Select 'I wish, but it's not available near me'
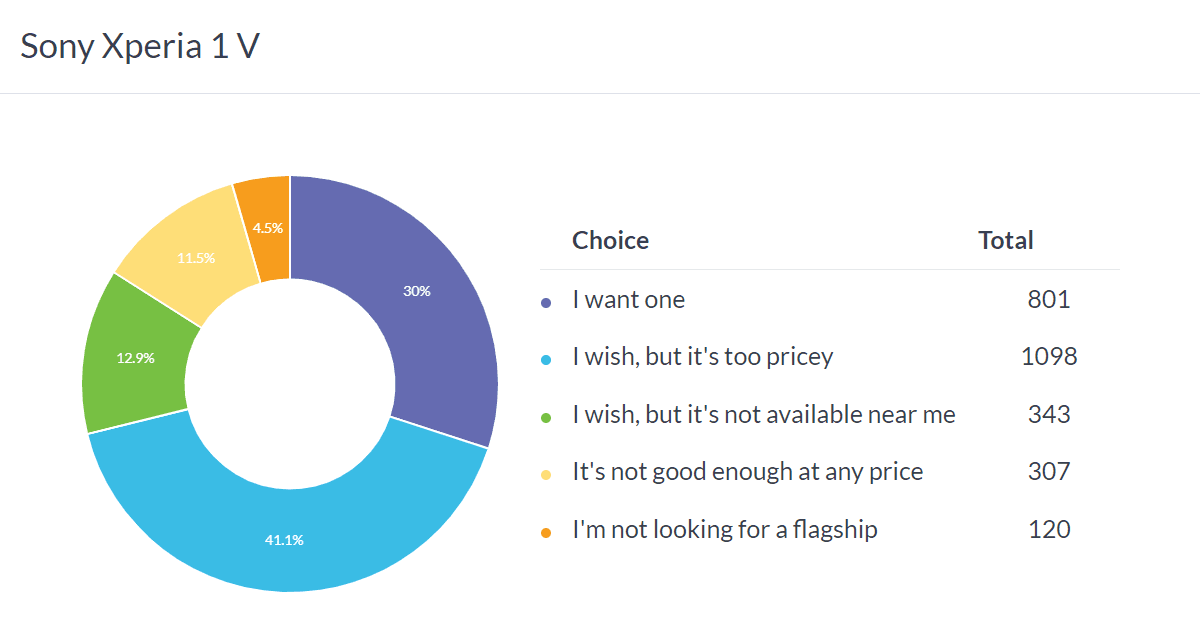This screenshot has height=627, width=1200. click(x=763, y=415)
